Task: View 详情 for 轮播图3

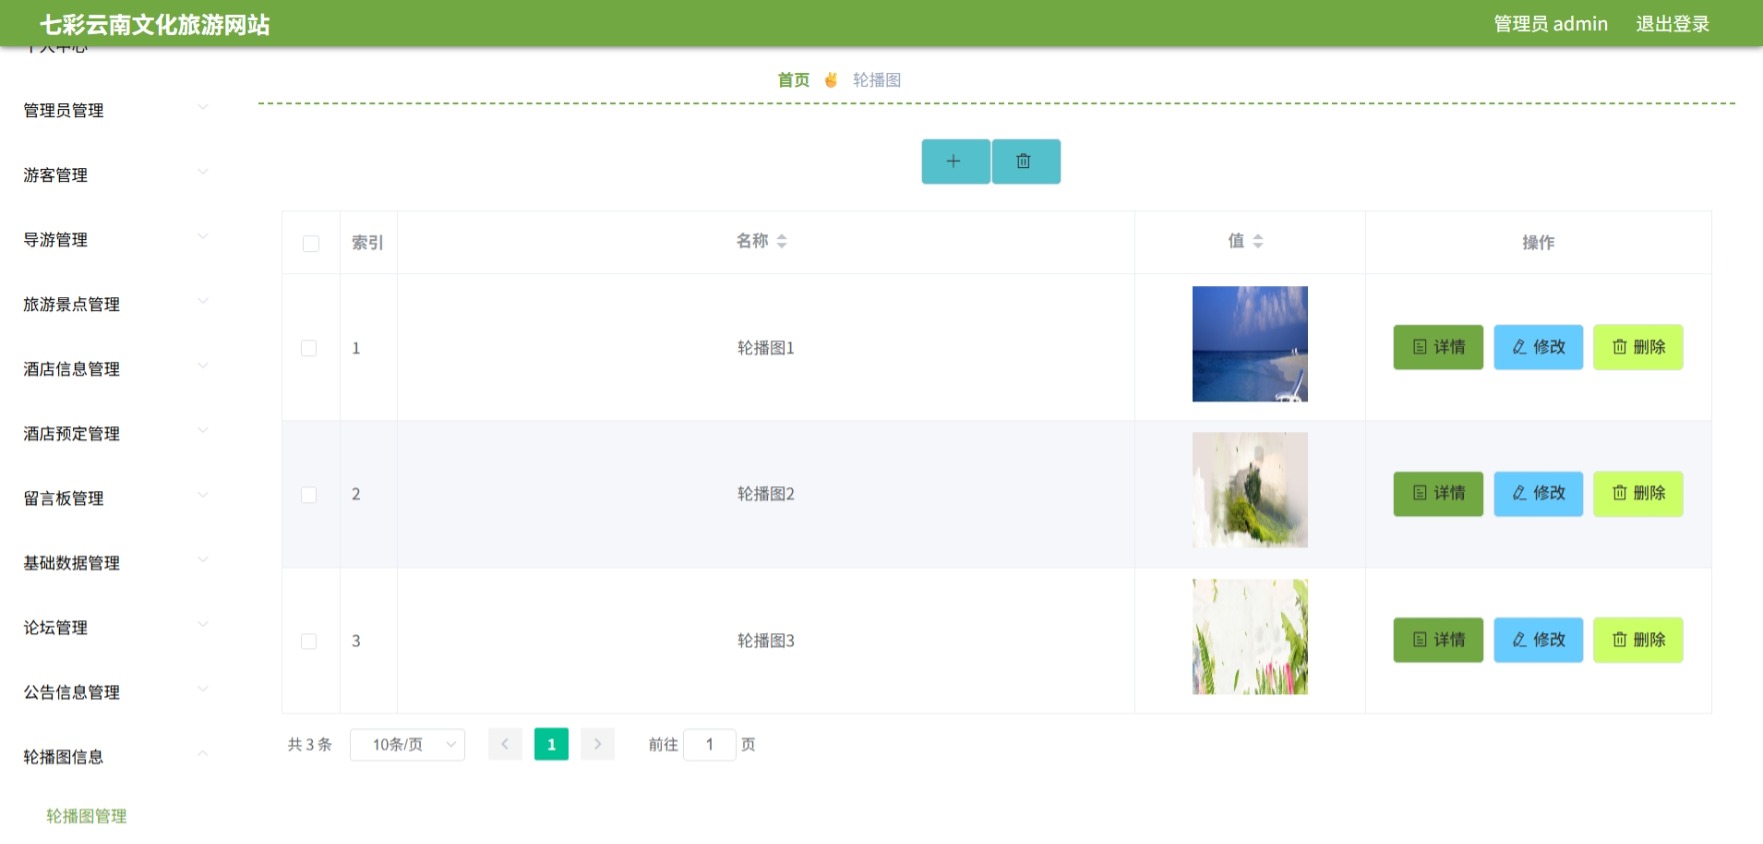Action: pyautogui.click(x=1438, y=640)
